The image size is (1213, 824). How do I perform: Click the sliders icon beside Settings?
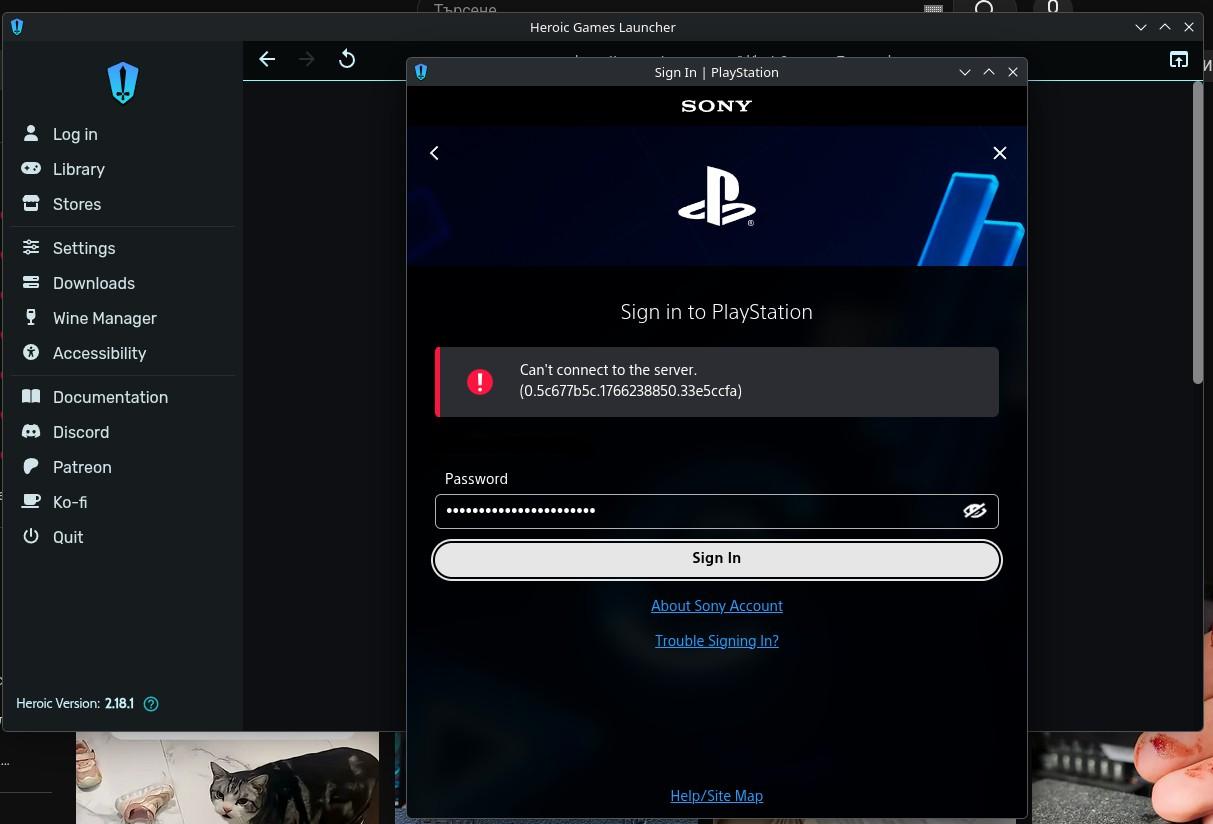tap(31, 247)
